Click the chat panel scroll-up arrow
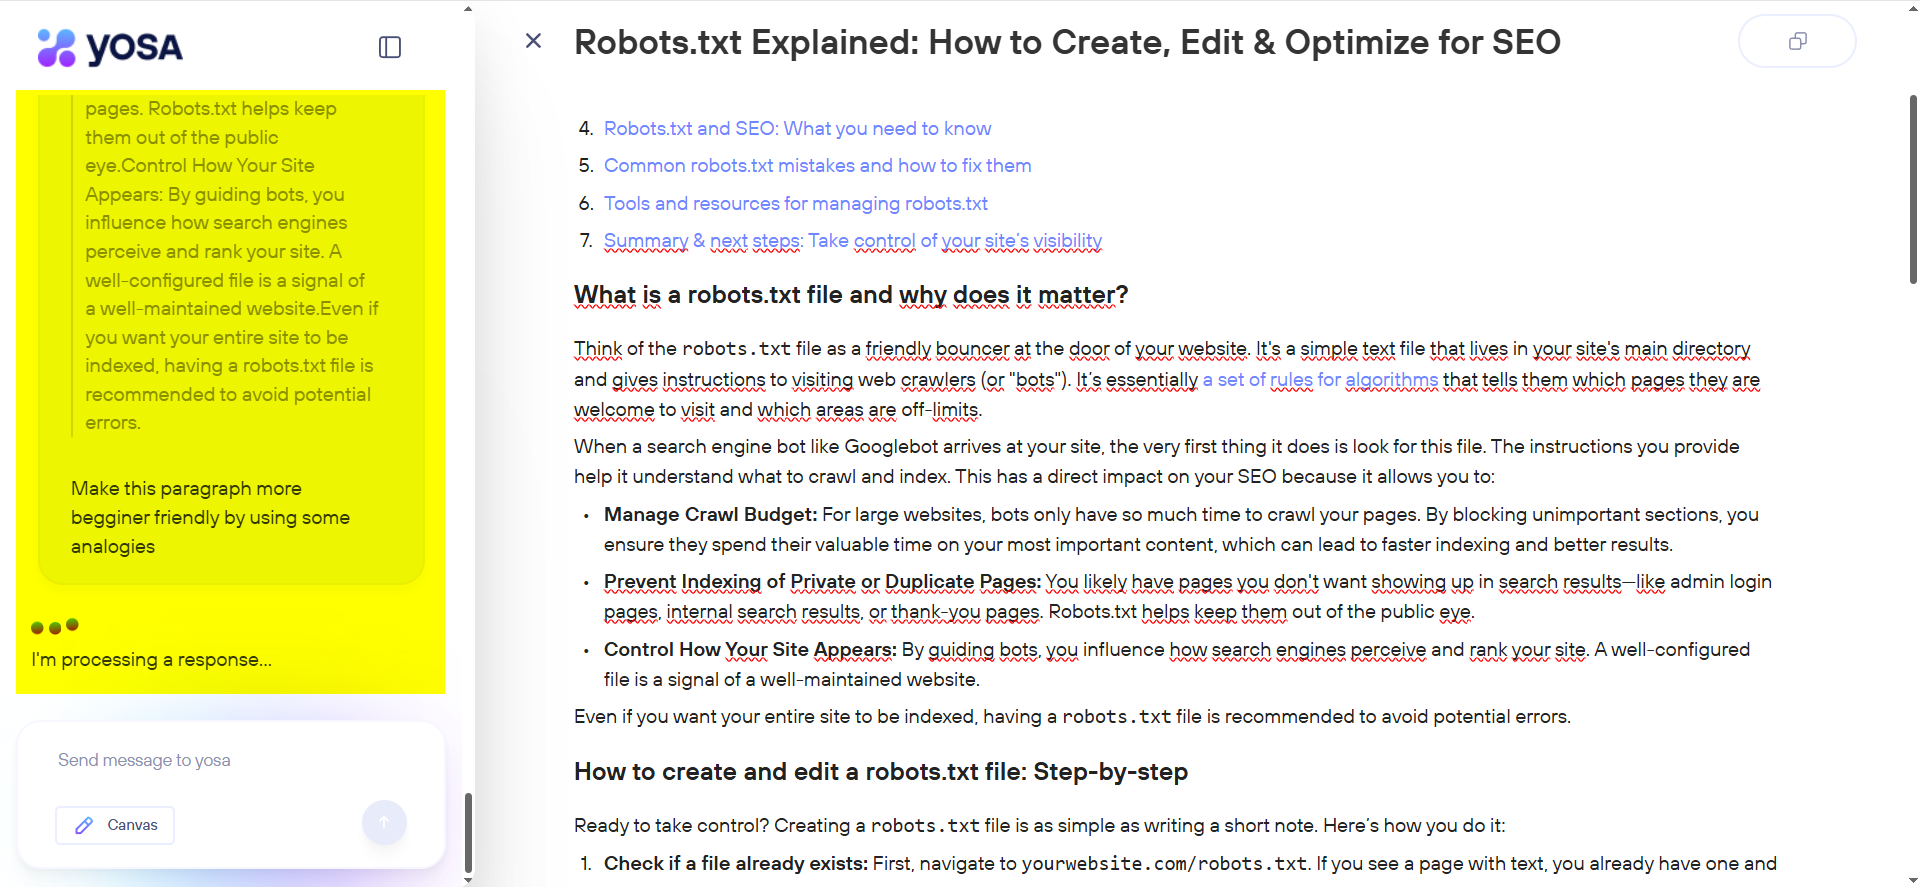Screen dimensions: 1920x887 point(468,9)
